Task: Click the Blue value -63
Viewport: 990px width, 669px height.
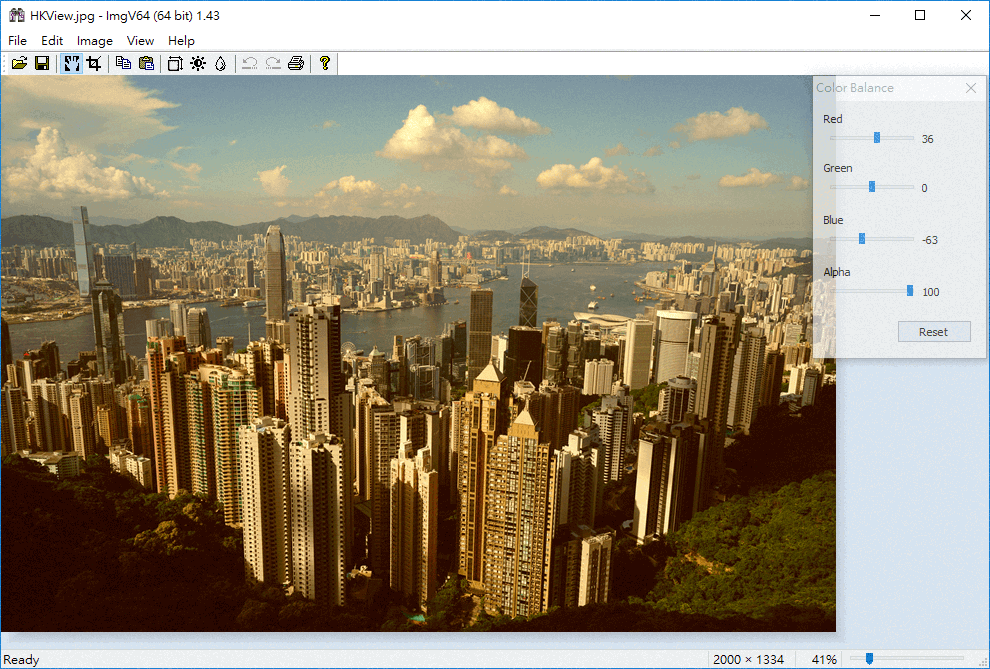Action: pyautogui.click(x=930, y=240)
